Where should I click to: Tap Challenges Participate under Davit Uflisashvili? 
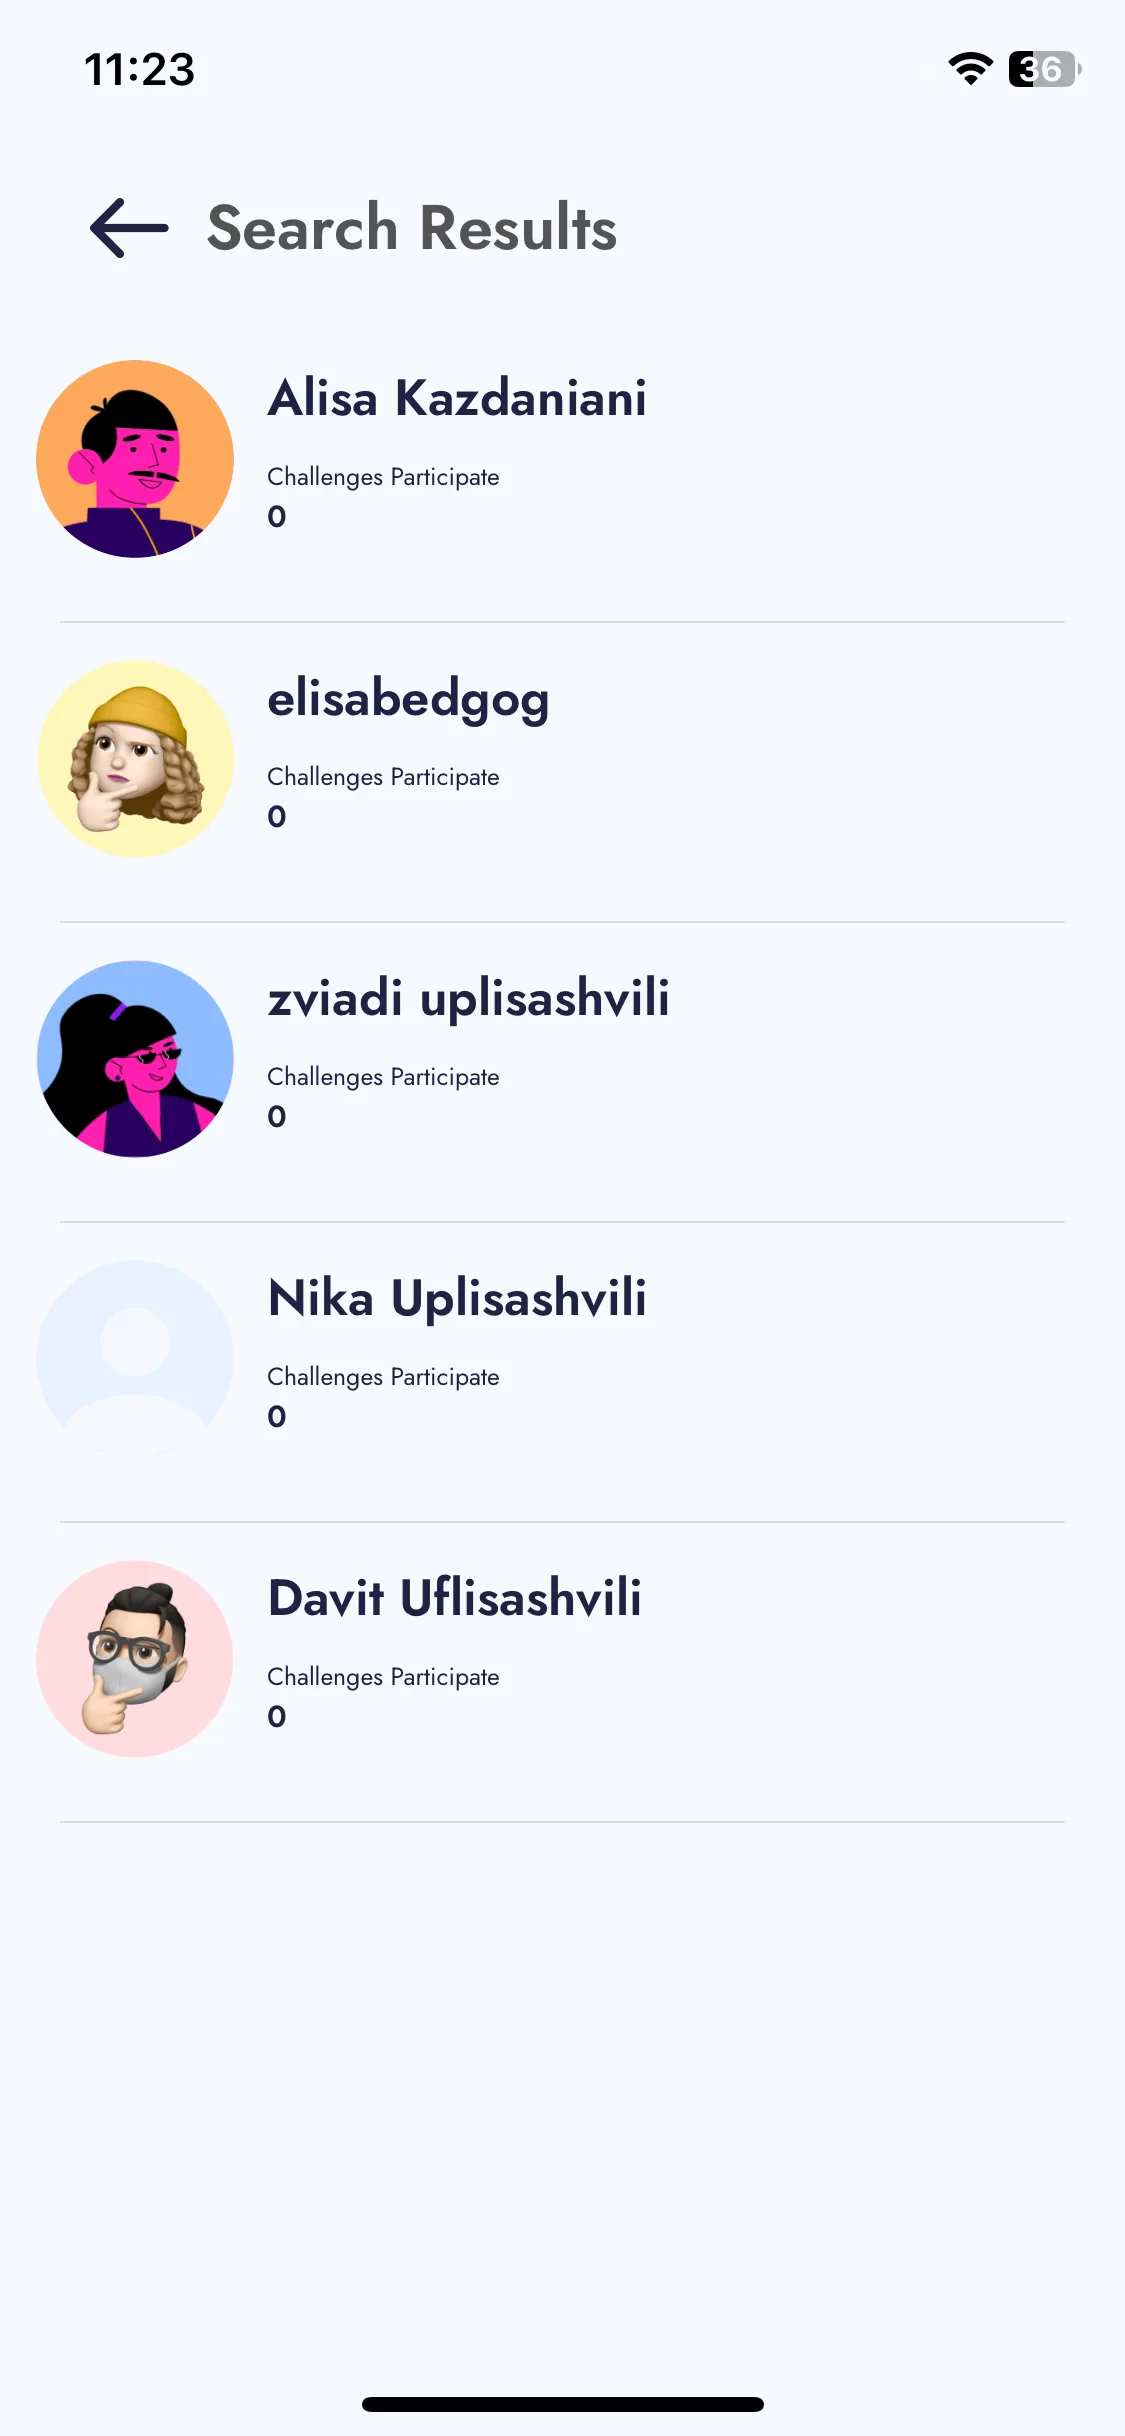383,1677
